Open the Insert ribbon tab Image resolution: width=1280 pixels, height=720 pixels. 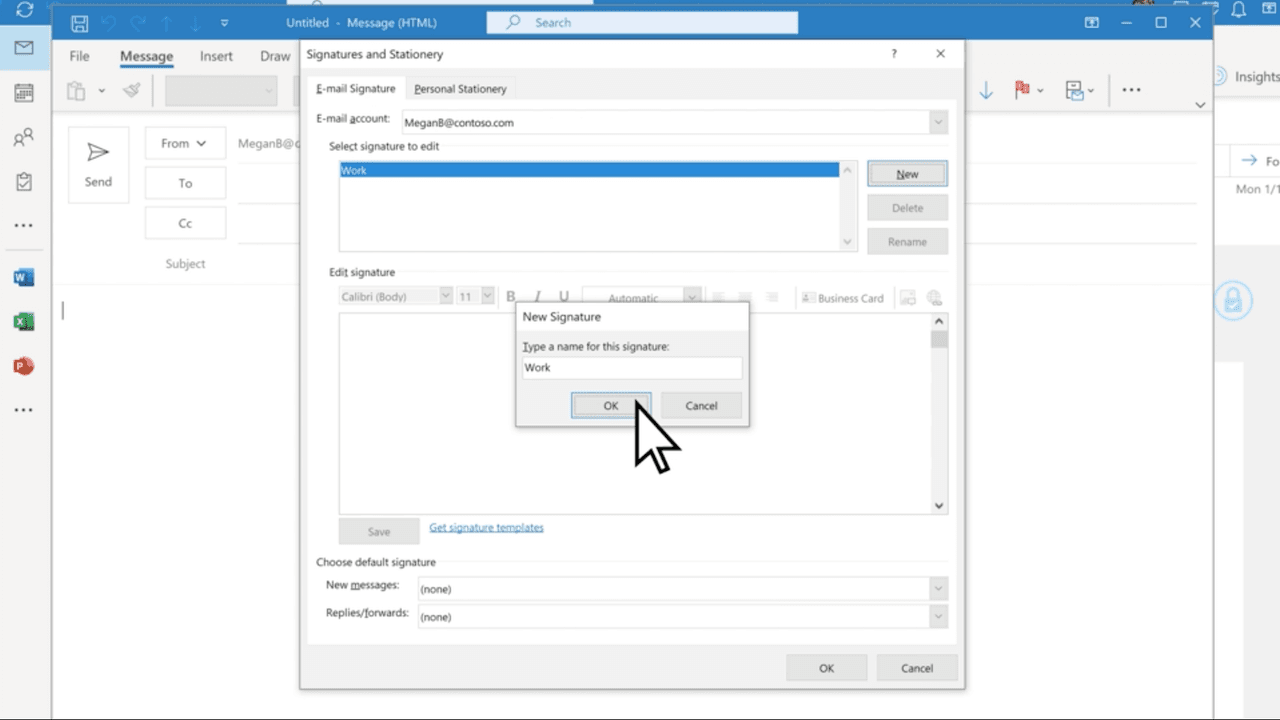tap(216, 56)
